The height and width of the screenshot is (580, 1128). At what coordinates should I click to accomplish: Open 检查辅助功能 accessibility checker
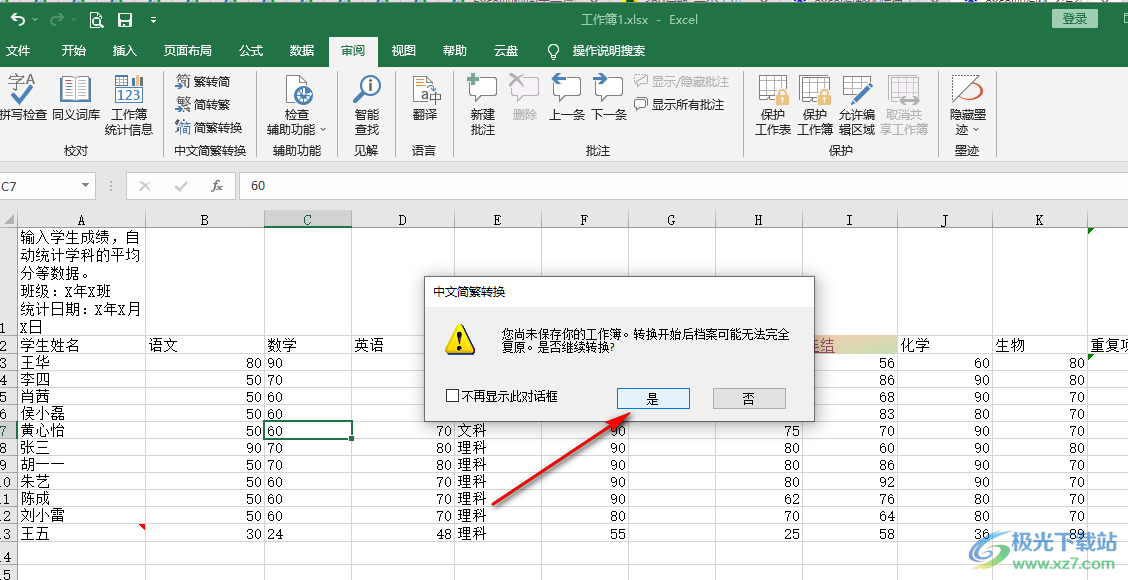[296, 106]
